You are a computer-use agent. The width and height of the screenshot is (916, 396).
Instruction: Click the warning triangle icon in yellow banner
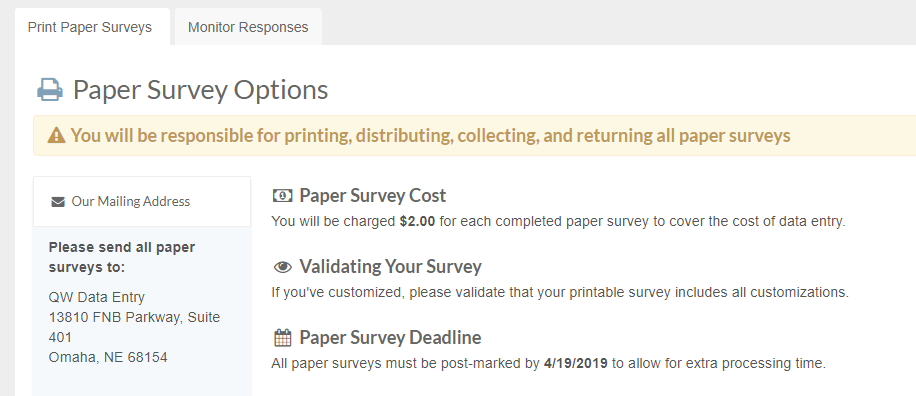click(56, 136)
